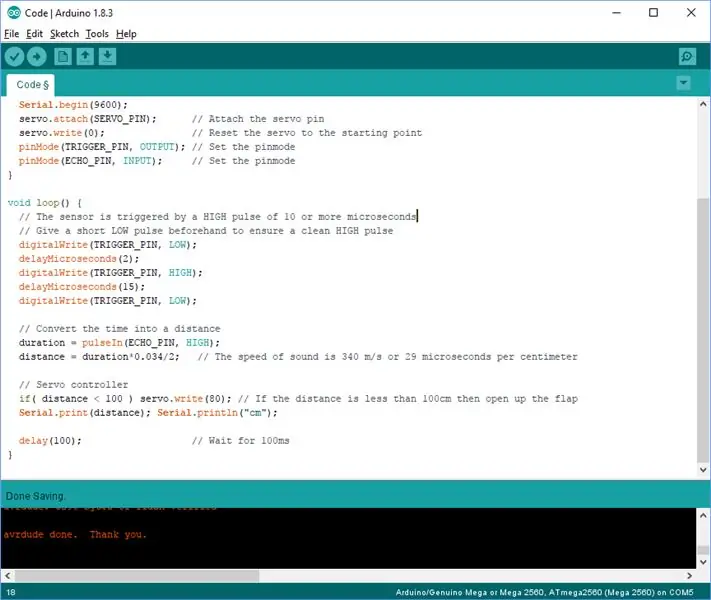
Task: Click the Serial.print(distance) statement
Action: pos(85,413)
